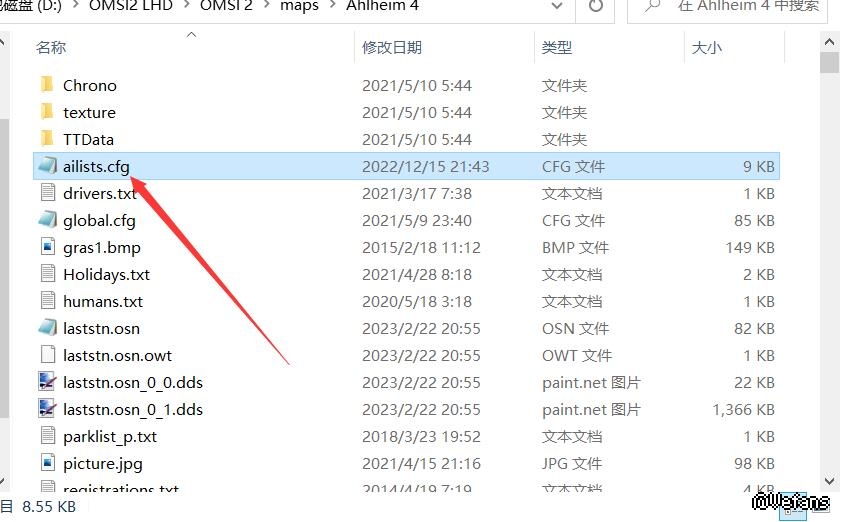Sort by 修改日期 column header
Screen dimensions: 841x522
coord(391,47)
